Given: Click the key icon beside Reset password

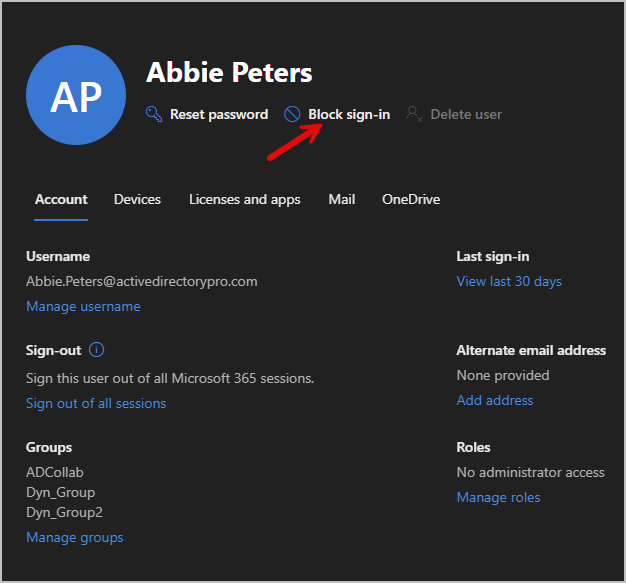Looking at the screenshot, I should coord(154,114).
